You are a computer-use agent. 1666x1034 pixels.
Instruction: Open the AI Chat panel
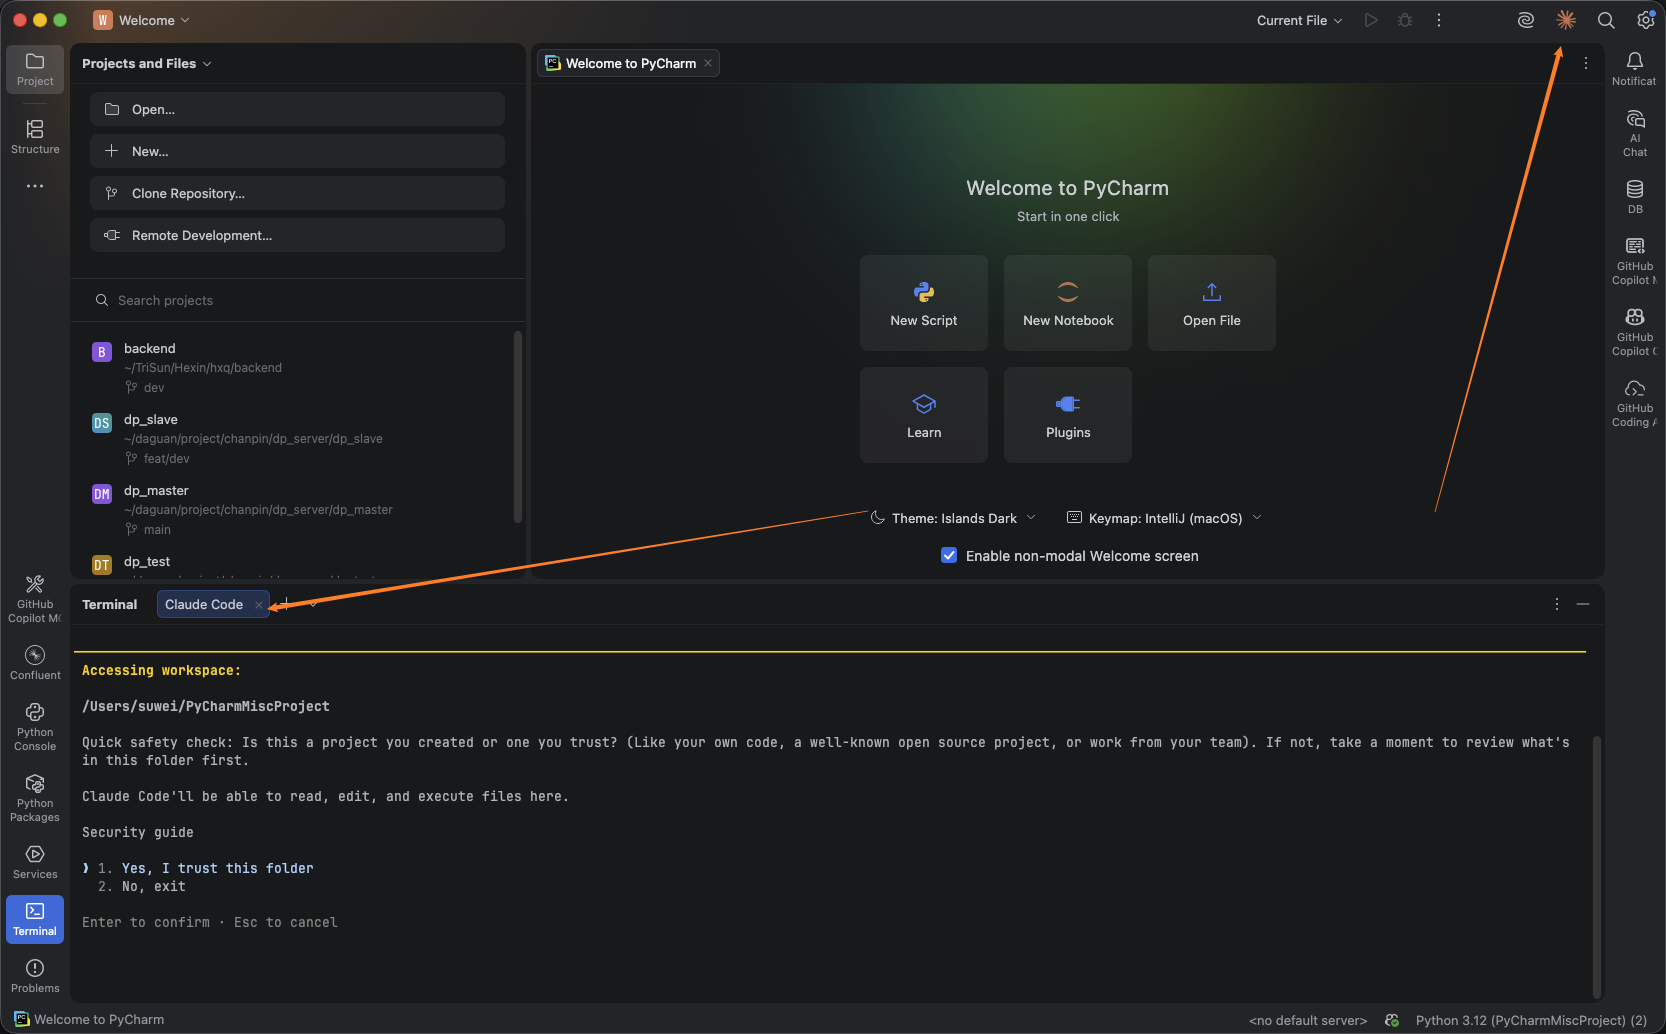click(x=1635, y=133)
